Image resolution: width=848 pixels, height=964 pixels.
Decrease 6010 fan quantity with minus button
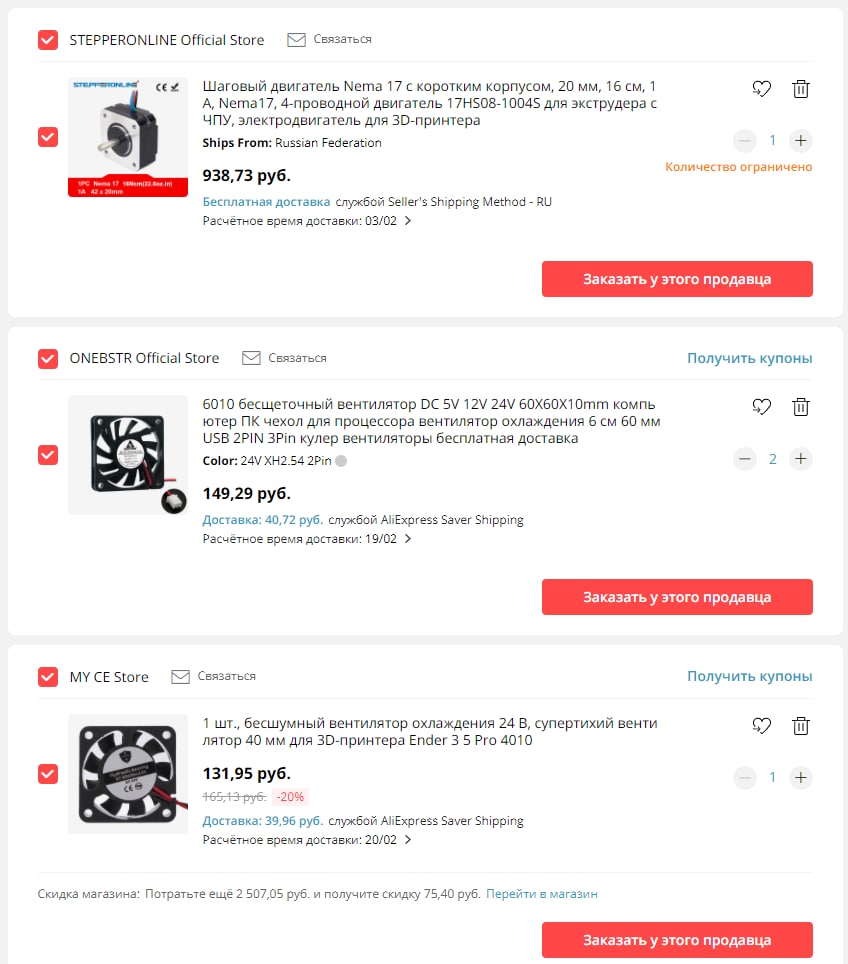tap(745, 459)
